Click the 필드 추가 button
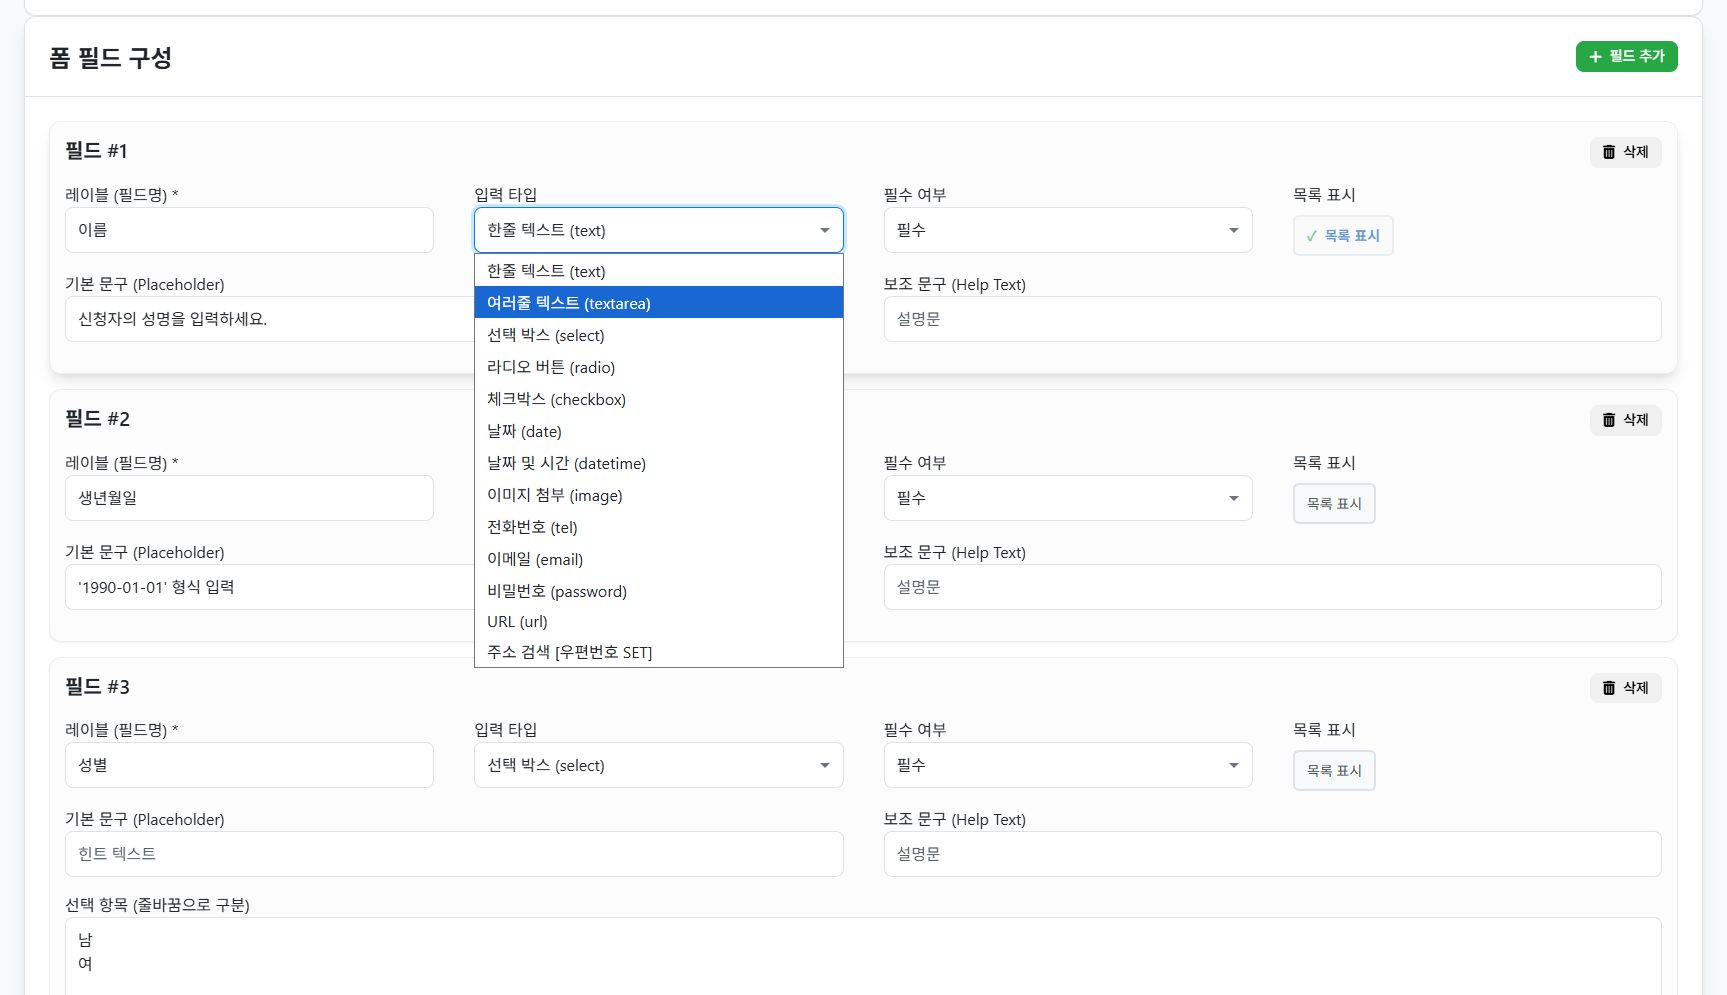The height and width of the screenshot is (995, 1727). point(1626,56)
